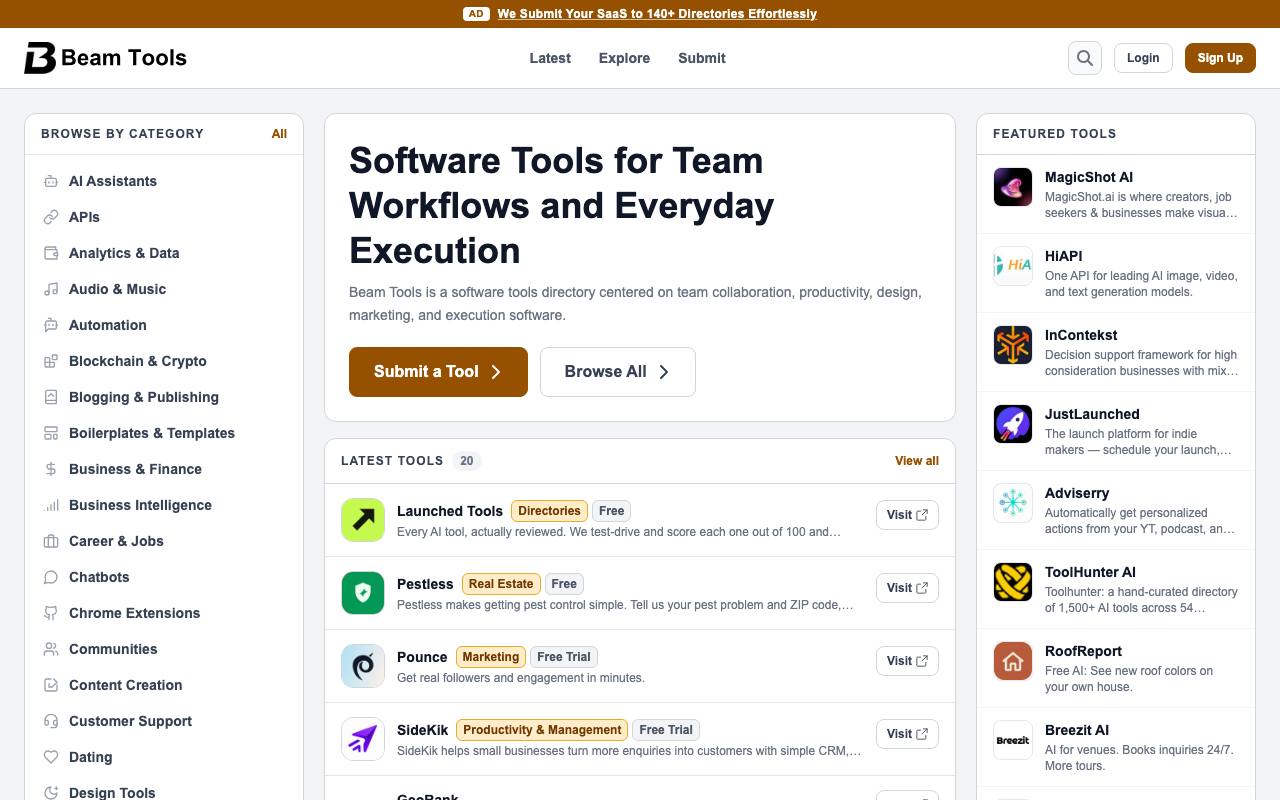This screenshot has width=1280, height=800.
Task: Click the JustLaunched rocket logo
Action: [x=1013, y=424]
